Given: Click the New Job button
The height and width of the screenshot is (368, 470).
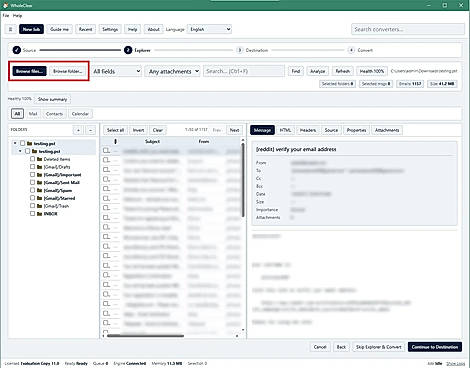Looking at the screenshot, I should click(31, 29).
